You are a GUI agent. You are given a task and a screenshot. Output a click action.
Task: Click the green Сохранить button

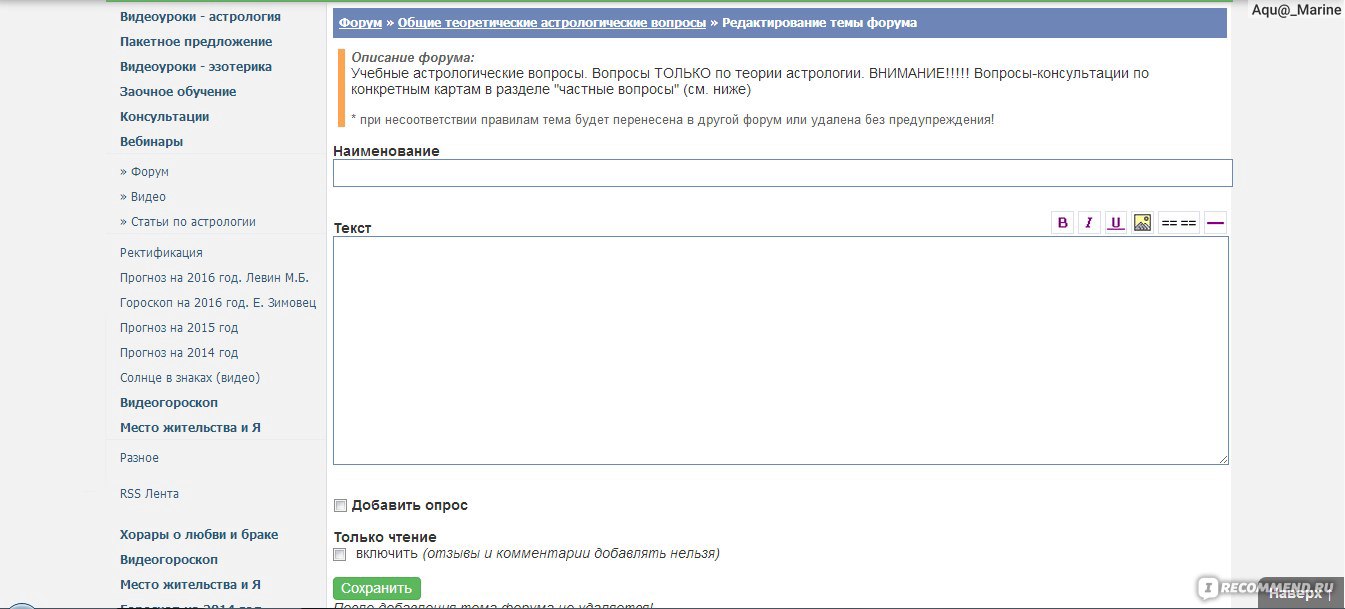tap(377, 588)
